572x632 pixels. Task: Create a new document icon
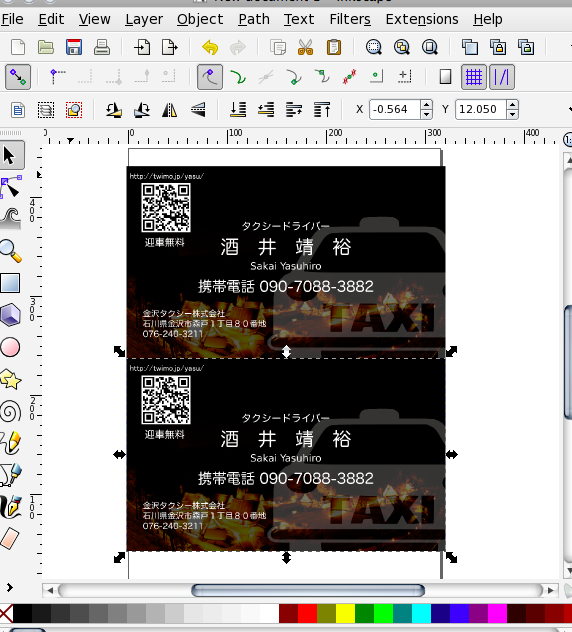(x=18, y=47)
